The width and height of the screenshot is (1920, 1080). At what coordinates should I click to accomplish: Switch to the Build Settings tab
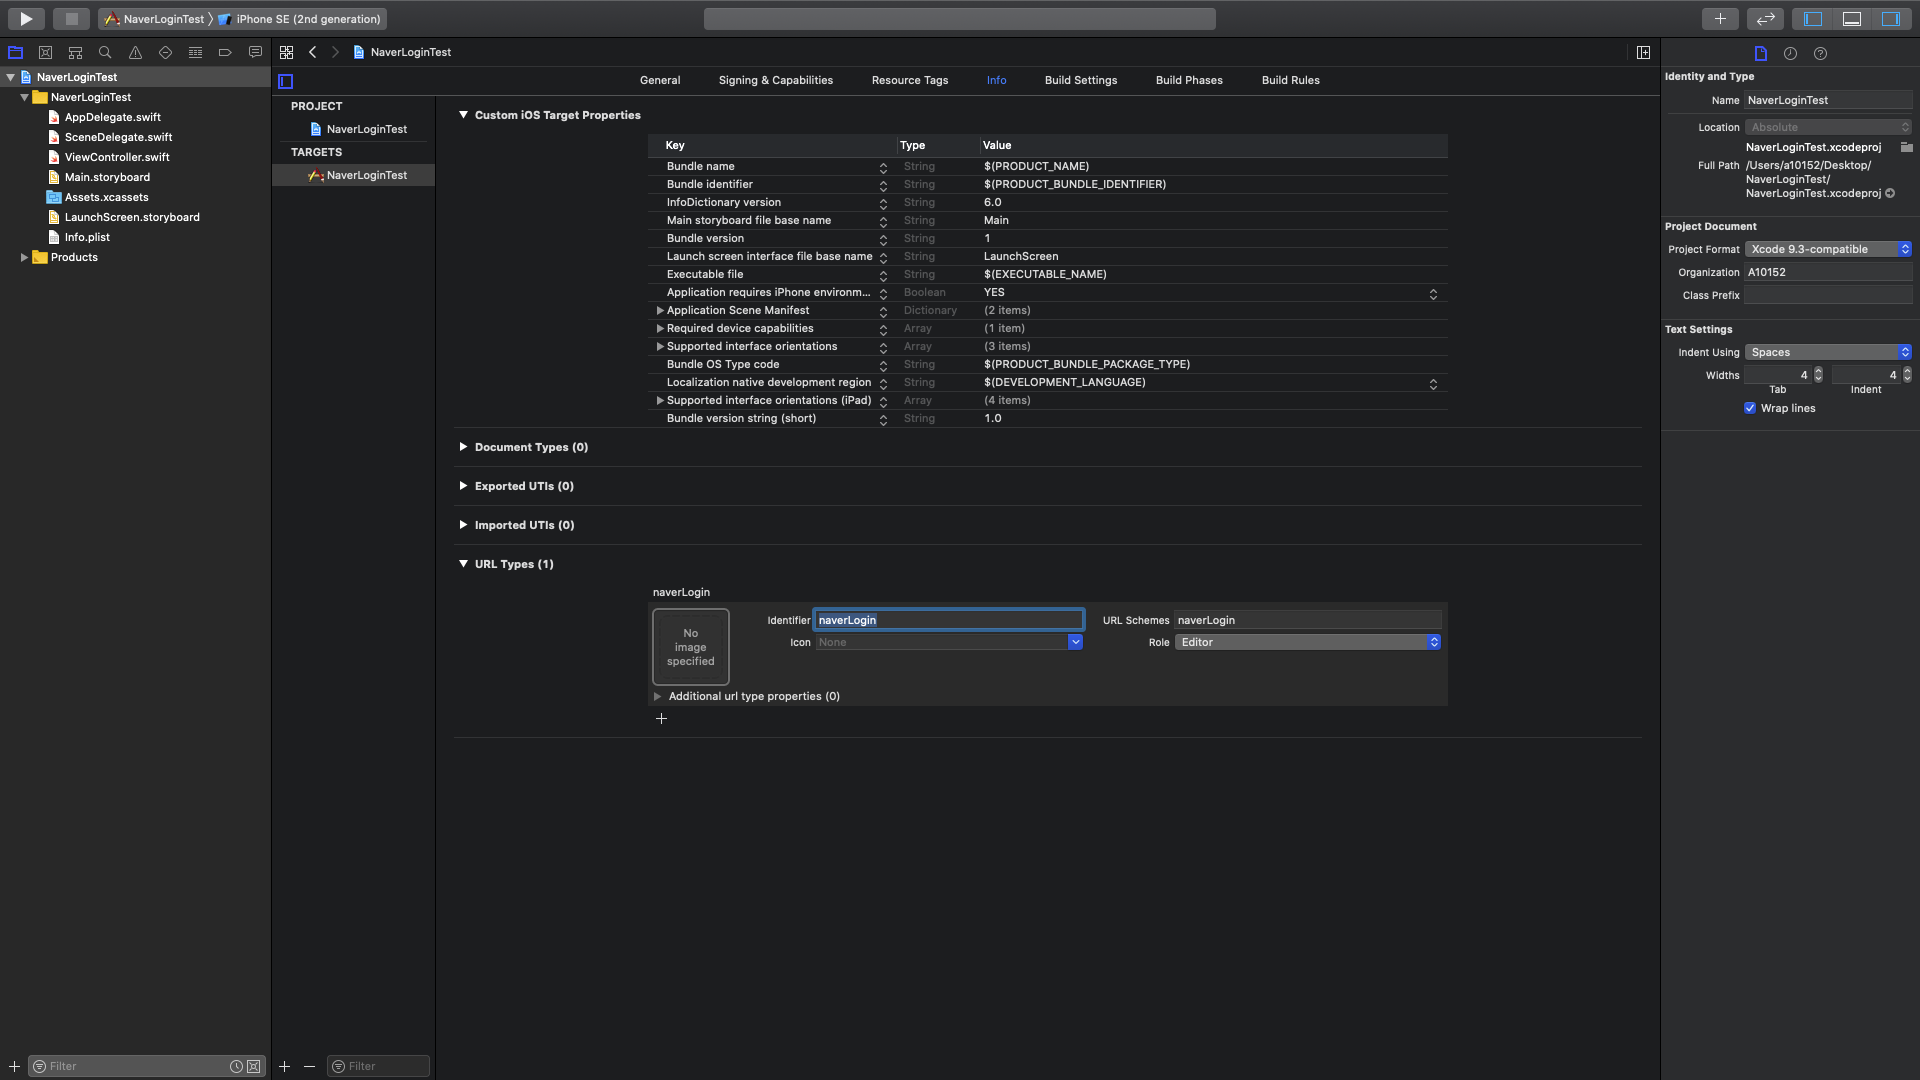click(x=1080, y=80)
